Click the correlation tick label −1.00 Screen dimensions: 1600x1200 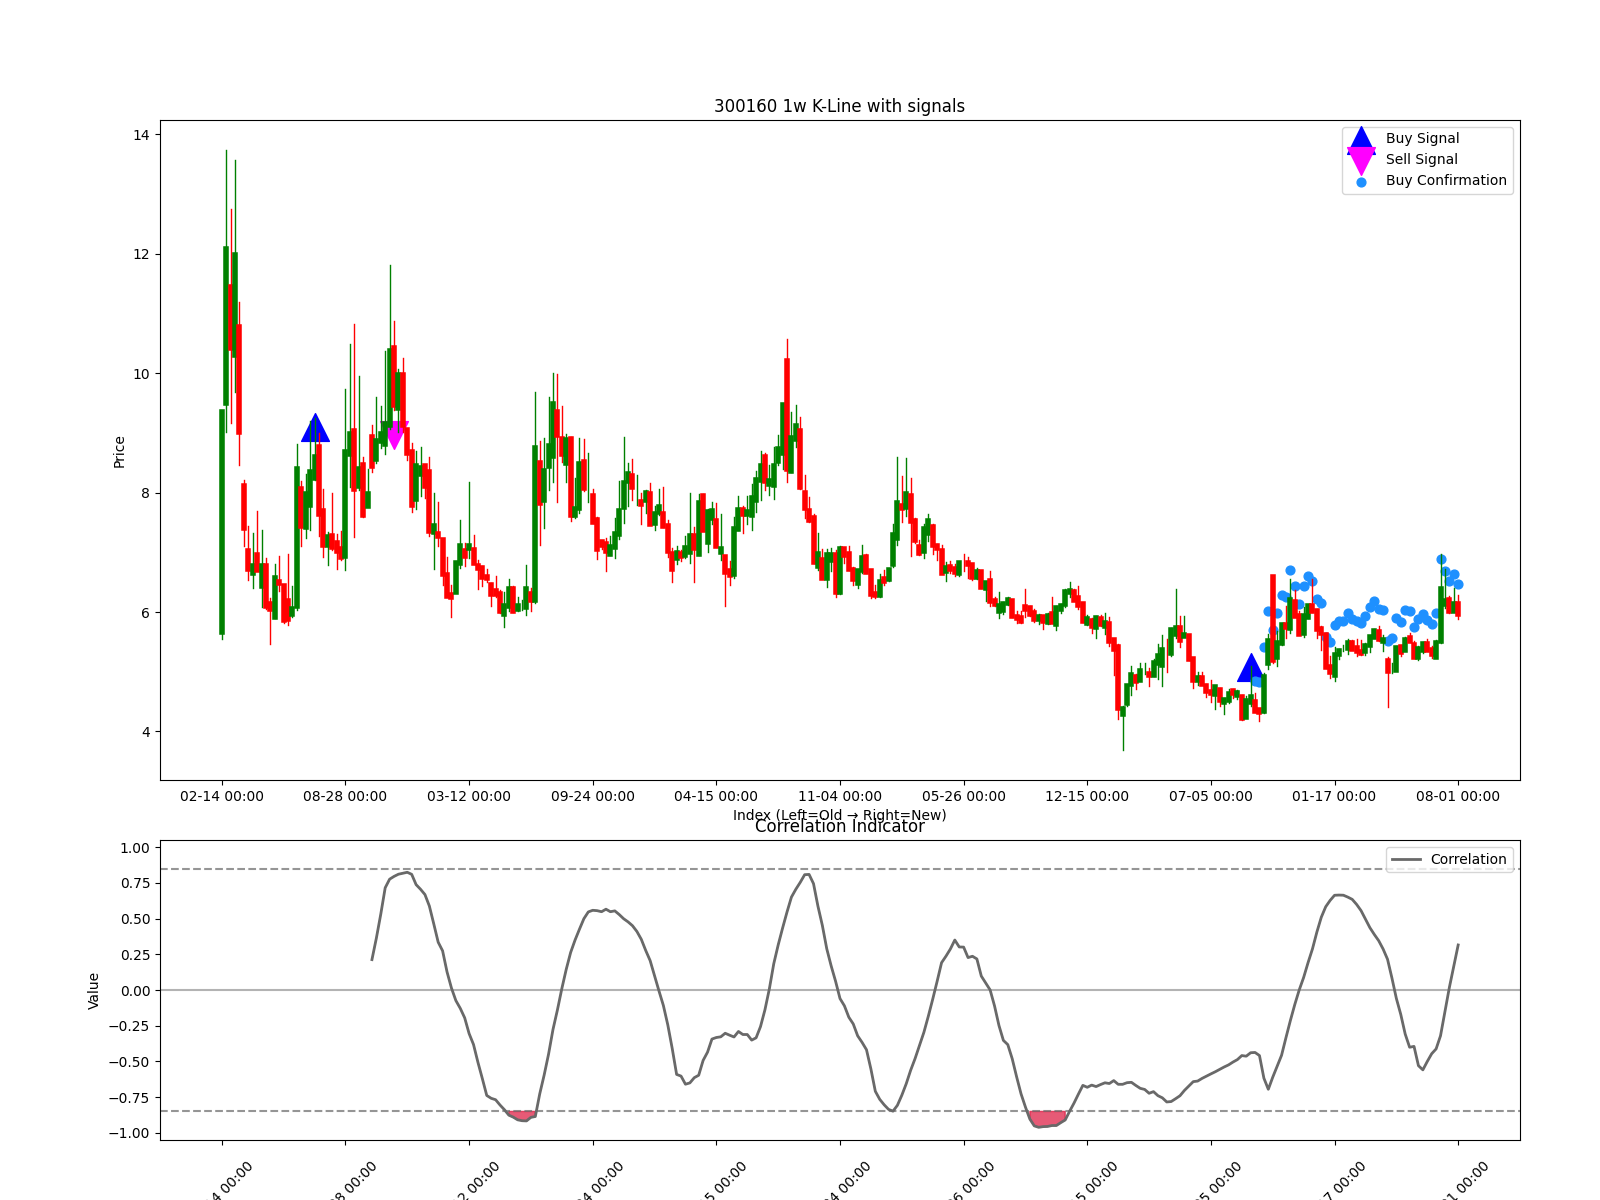click(130, 1134)
